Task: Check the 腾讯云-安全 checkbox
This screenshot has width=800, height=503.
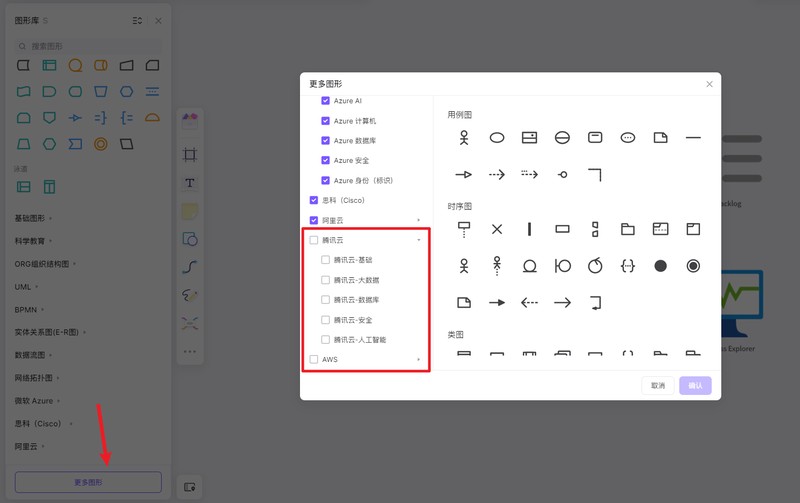Action: click(326, 320)
